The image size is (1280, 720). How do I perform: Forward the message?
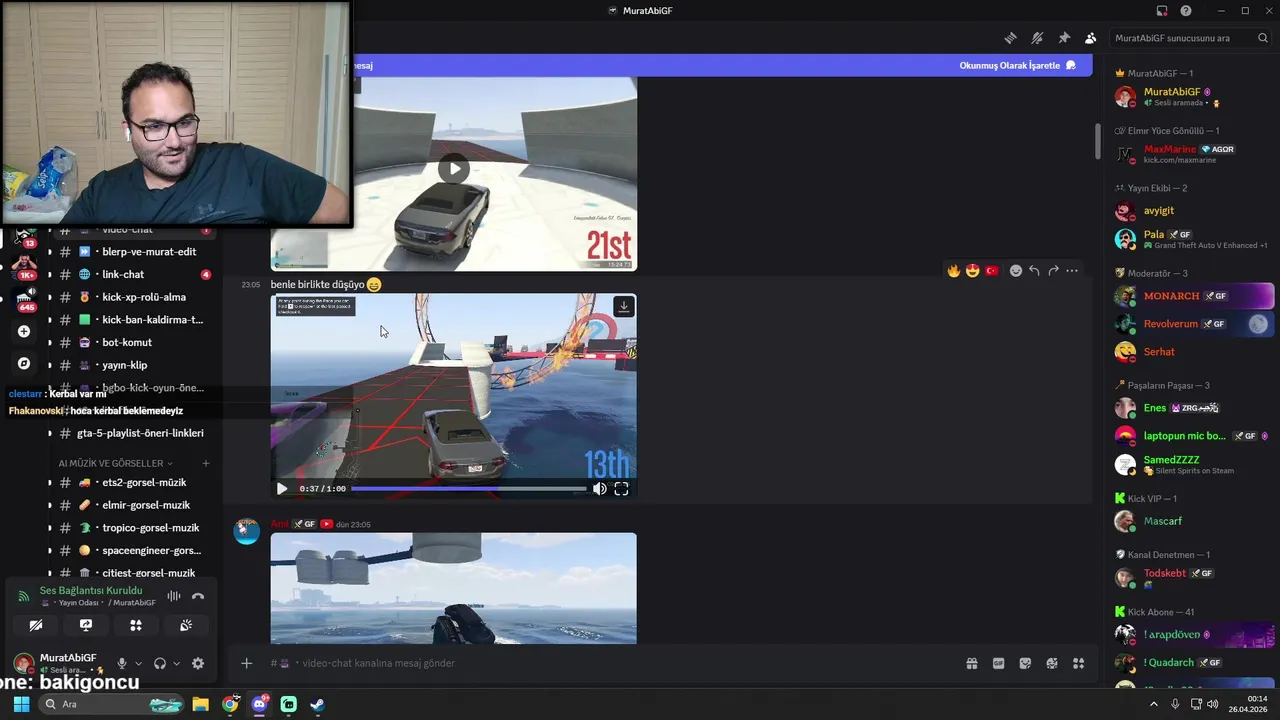point(1053,271)
